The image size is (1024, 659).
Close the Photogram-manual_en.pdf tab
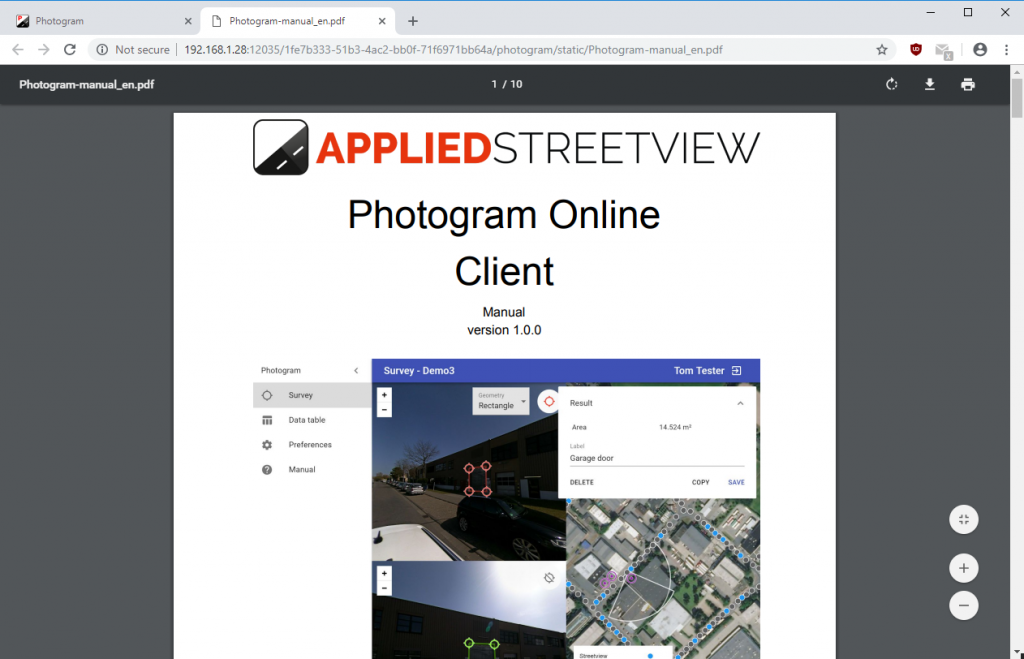[x=382, y=21]
